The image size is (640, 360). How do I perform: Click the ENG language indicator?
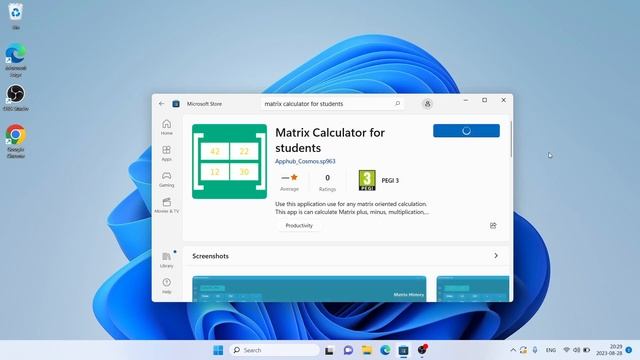point(551,350)
